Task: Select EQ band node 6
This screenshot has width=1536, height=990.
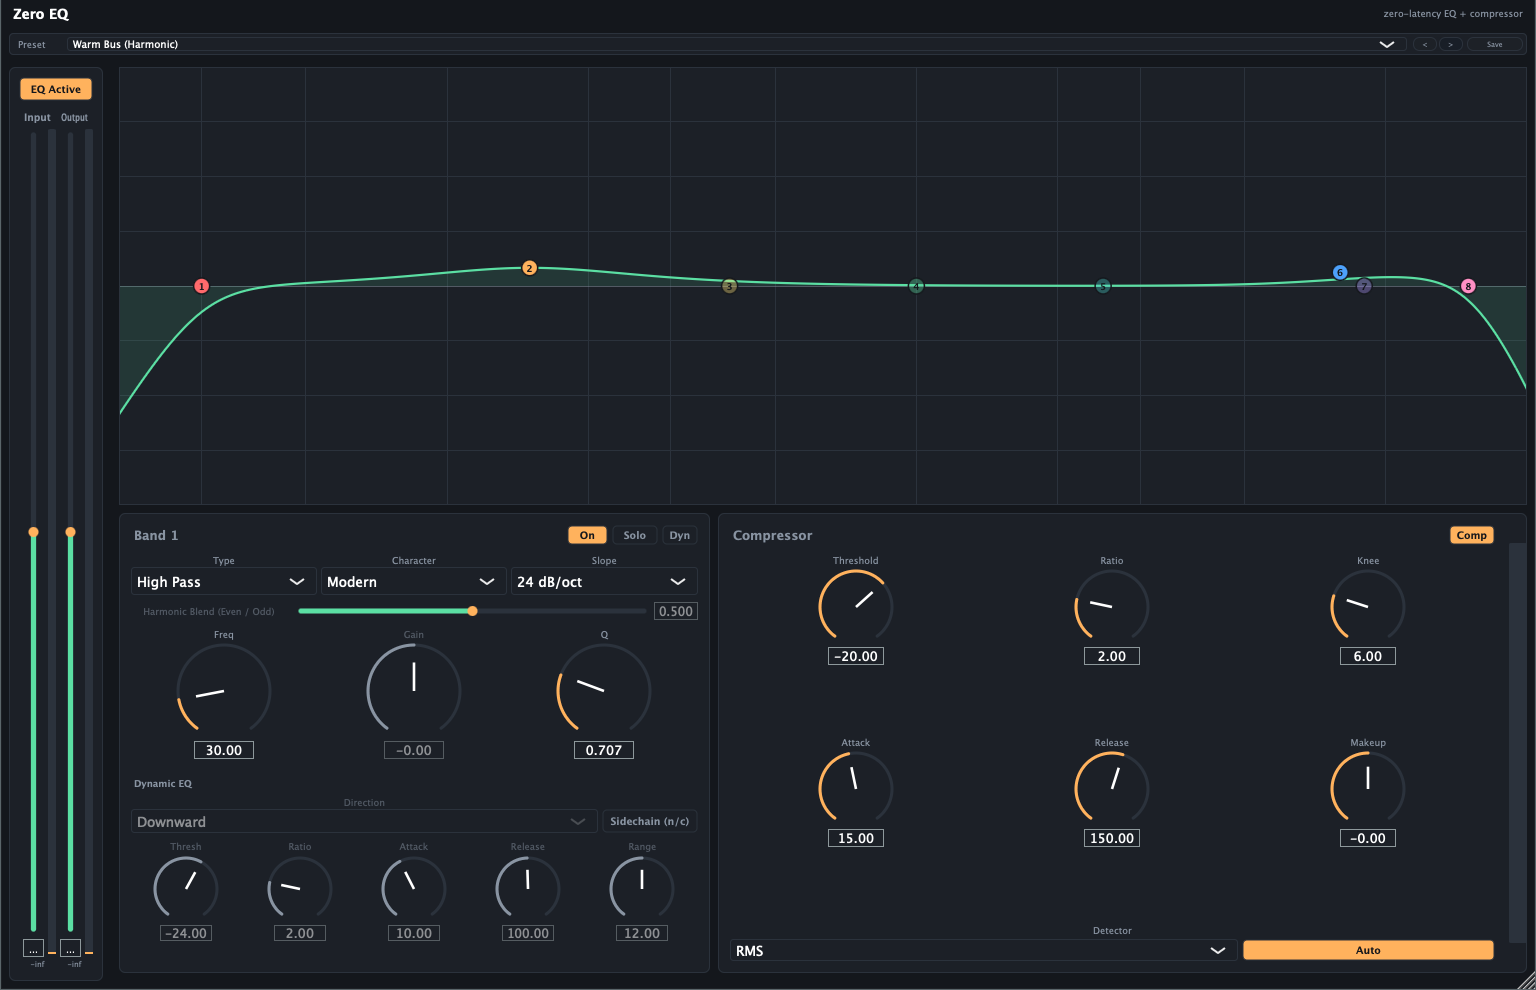Action: click(1340, 272)
